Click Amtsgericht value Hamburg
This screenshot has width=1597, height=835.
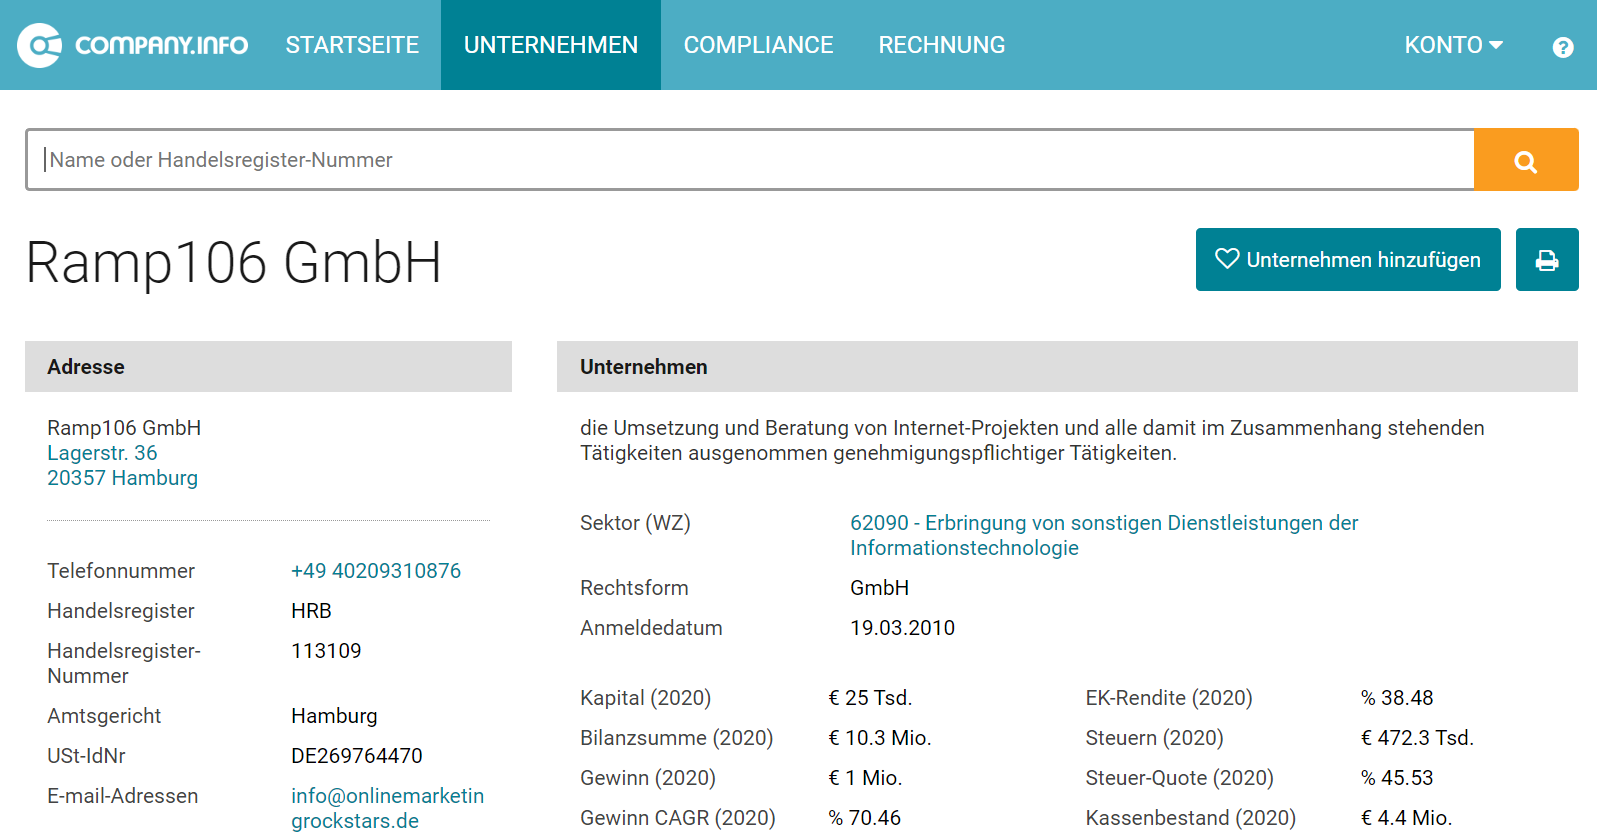[334, 716]
